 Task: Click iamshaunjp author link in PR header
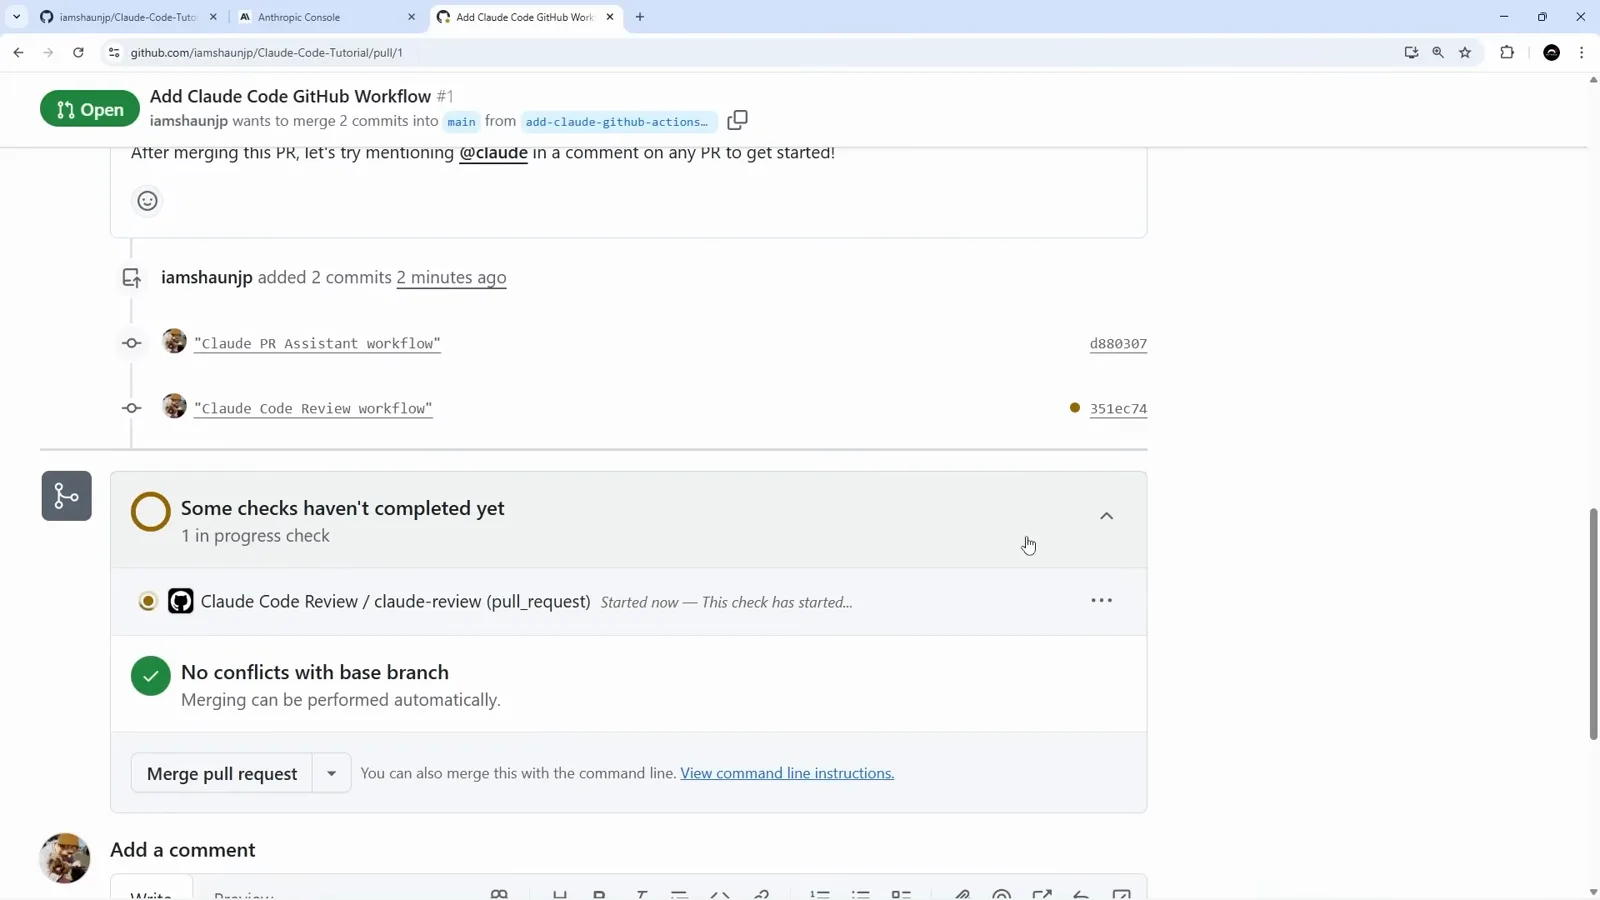tap(189, 121)
